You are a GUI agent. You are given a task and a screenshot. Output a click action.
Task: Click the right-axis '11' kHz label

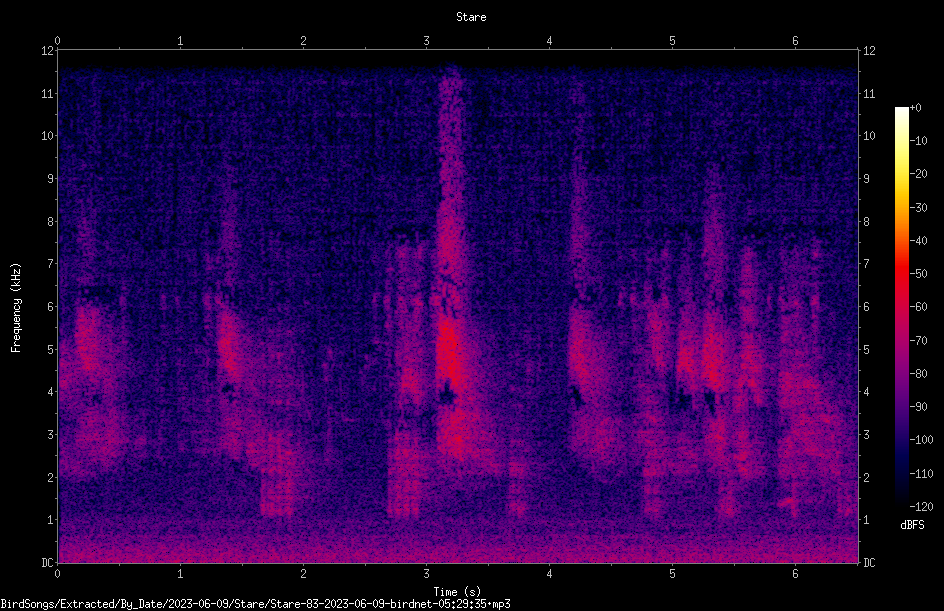(869, 93)
